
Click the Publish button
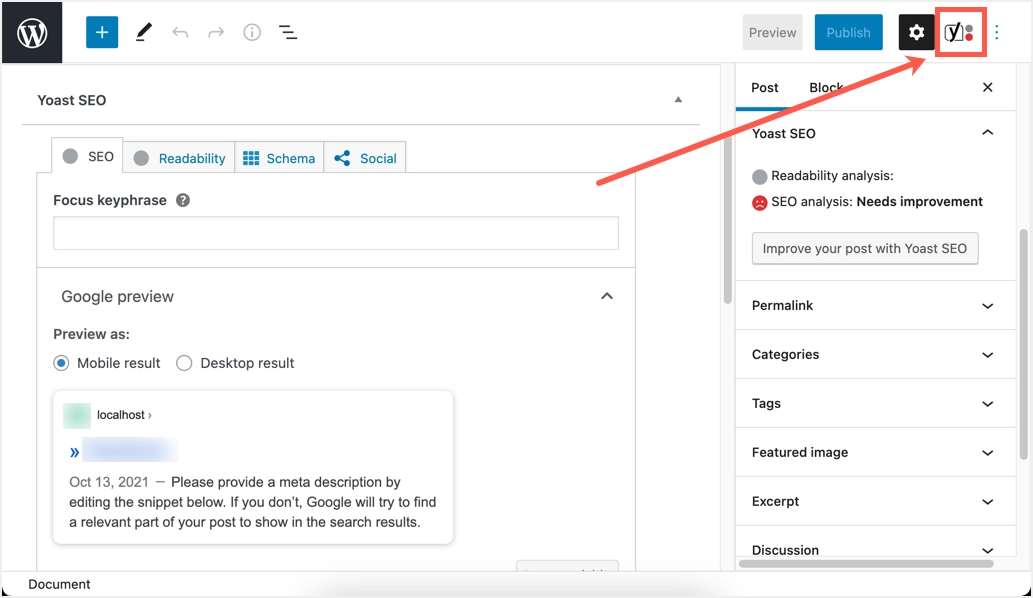click(x=849, y=32)
